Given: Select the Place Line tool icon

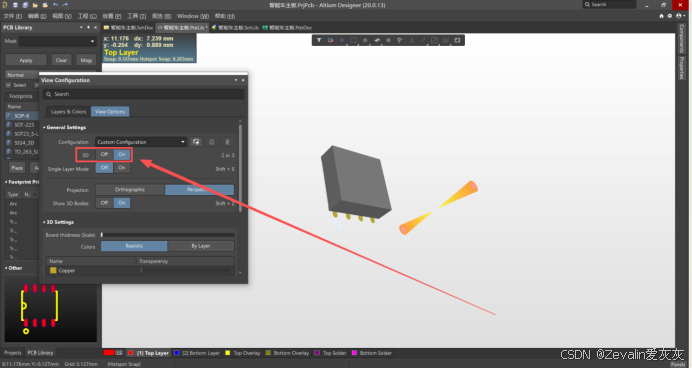Looking at the screenshot, I should 423,40.
